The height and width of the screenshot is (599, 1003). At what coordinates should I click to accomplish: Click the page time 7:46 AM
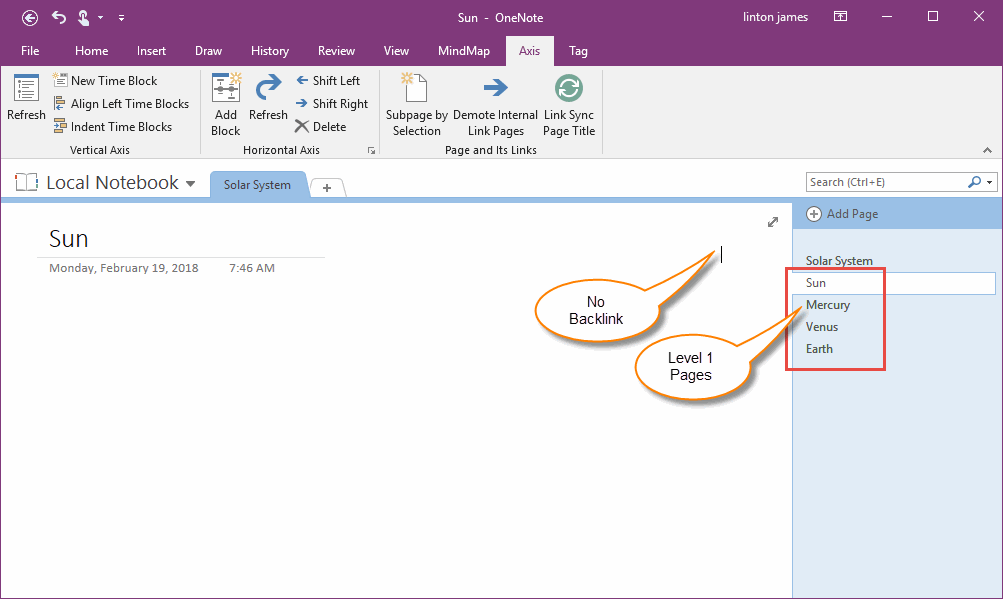point(252,268)
